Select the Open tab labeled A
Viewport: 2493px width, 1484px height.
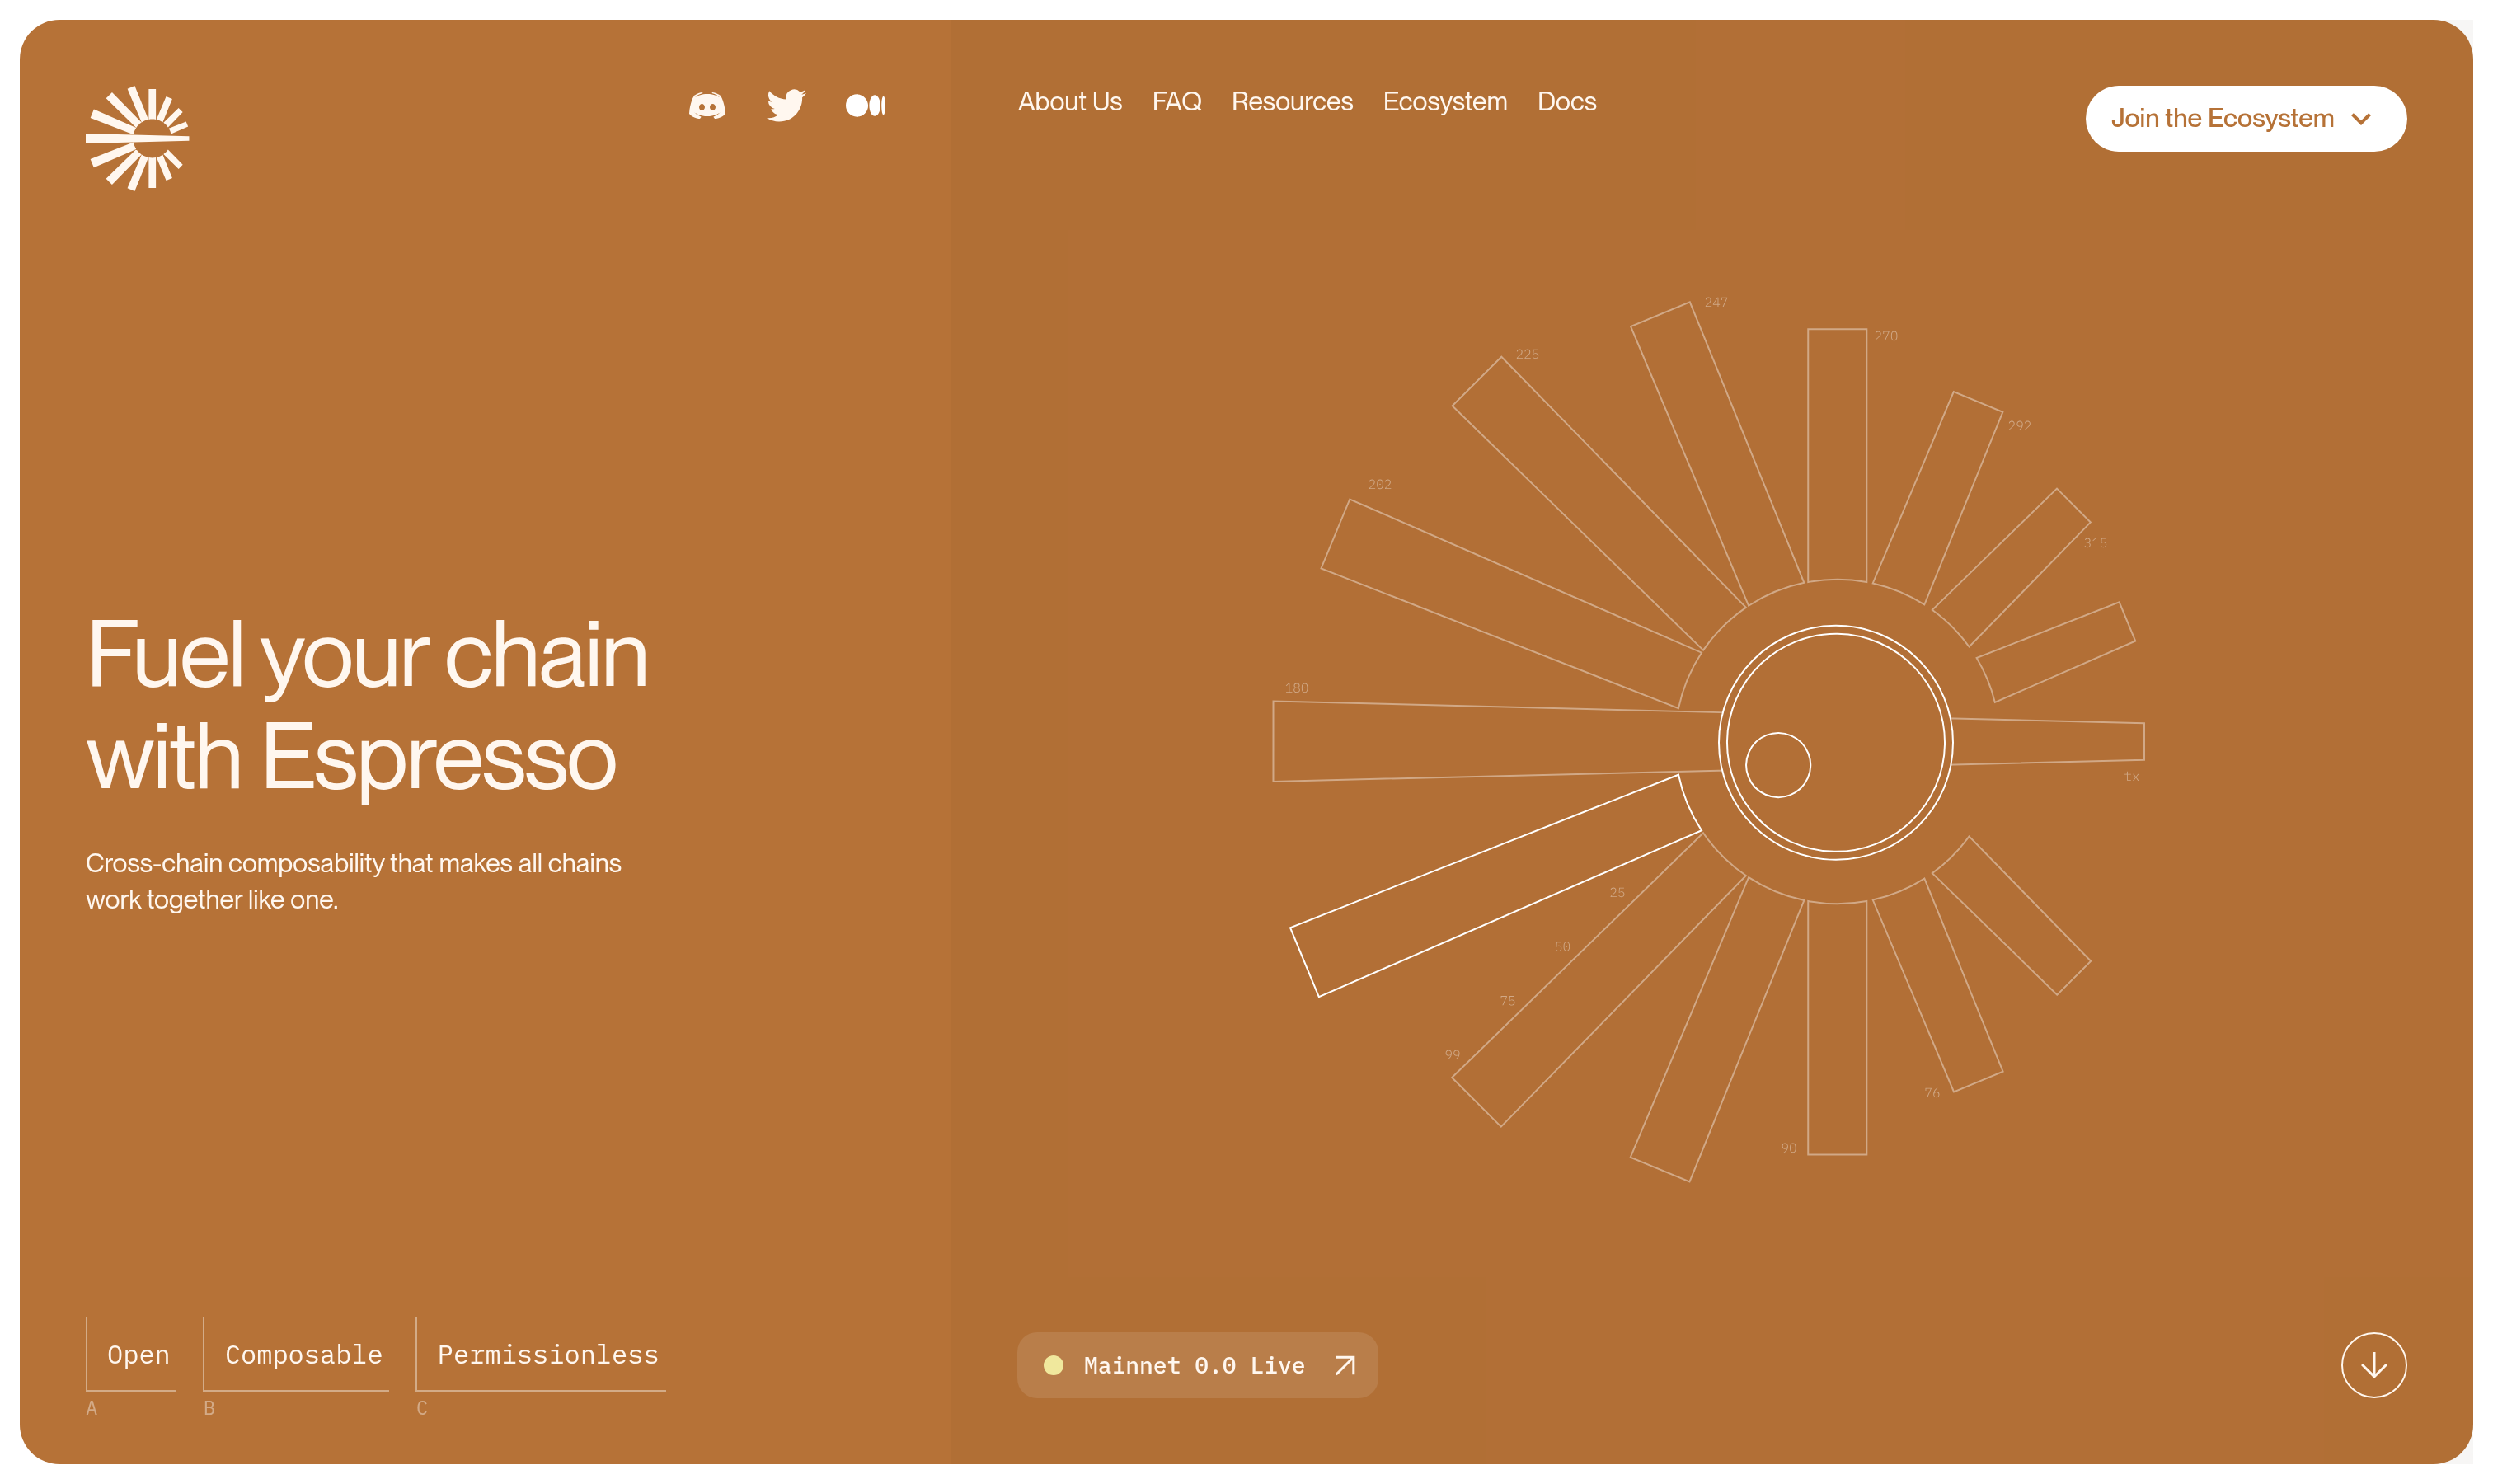pos(133,1355)
